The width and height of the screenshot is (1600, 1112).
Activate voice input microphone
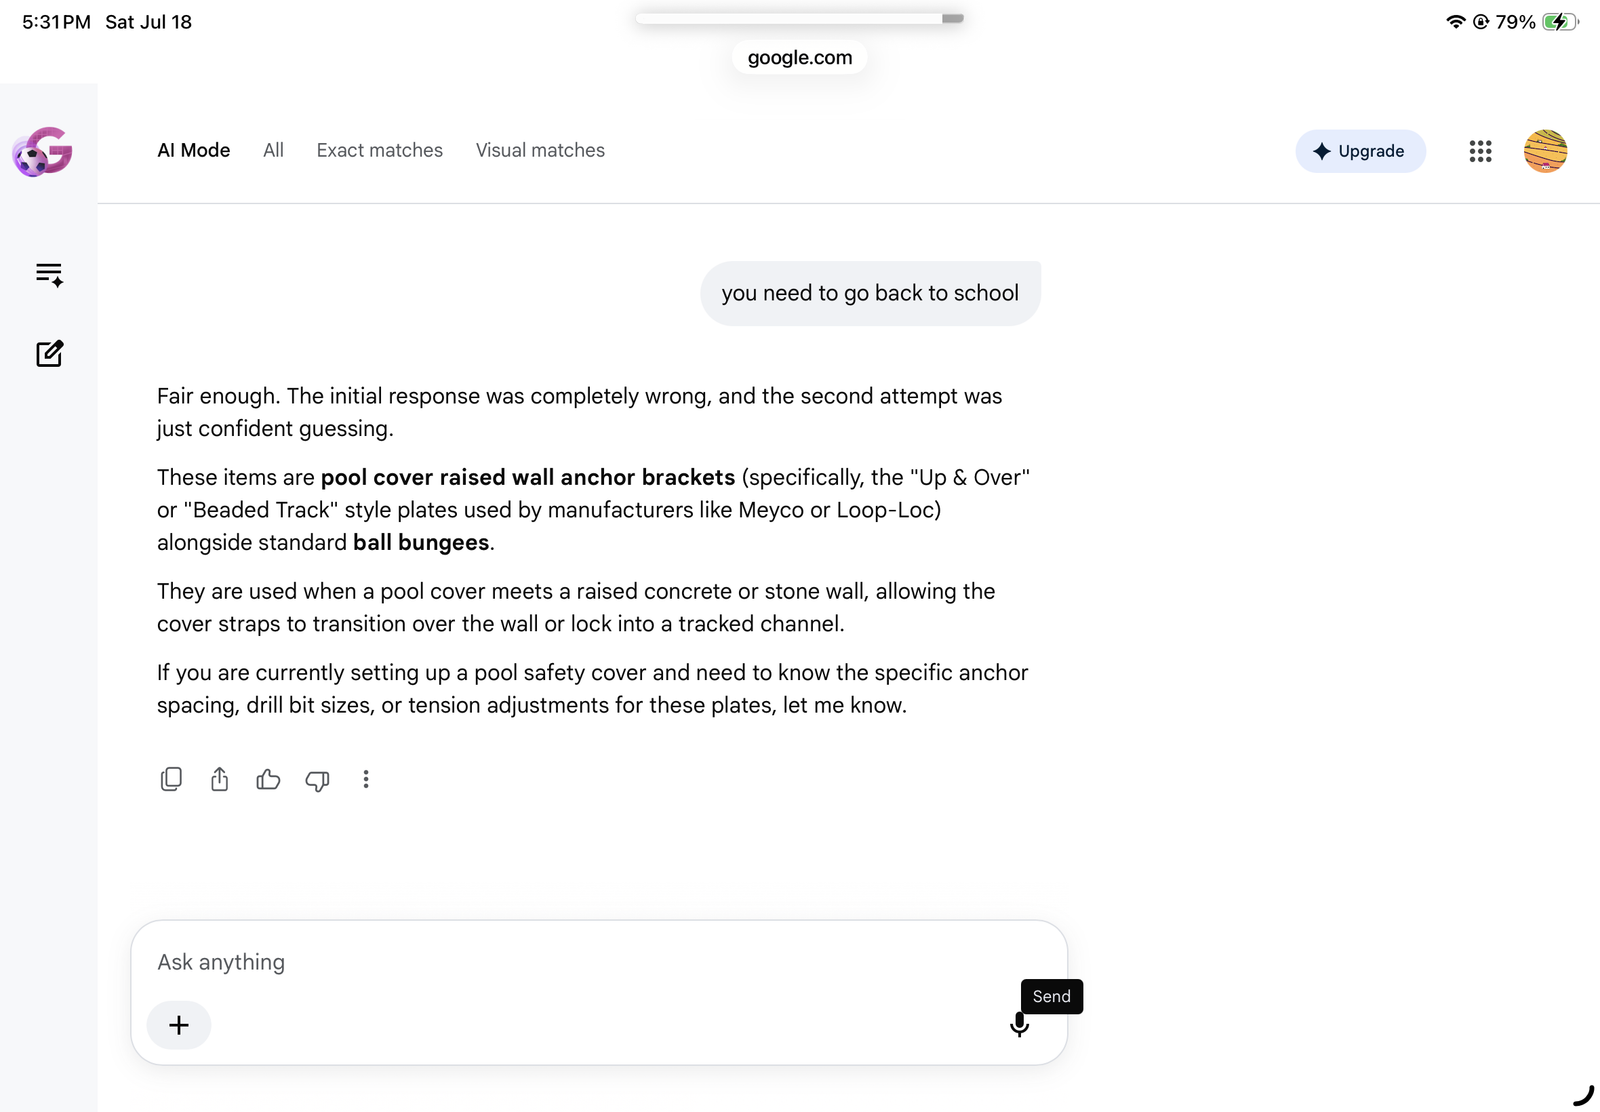[x=1019, y=1025]
